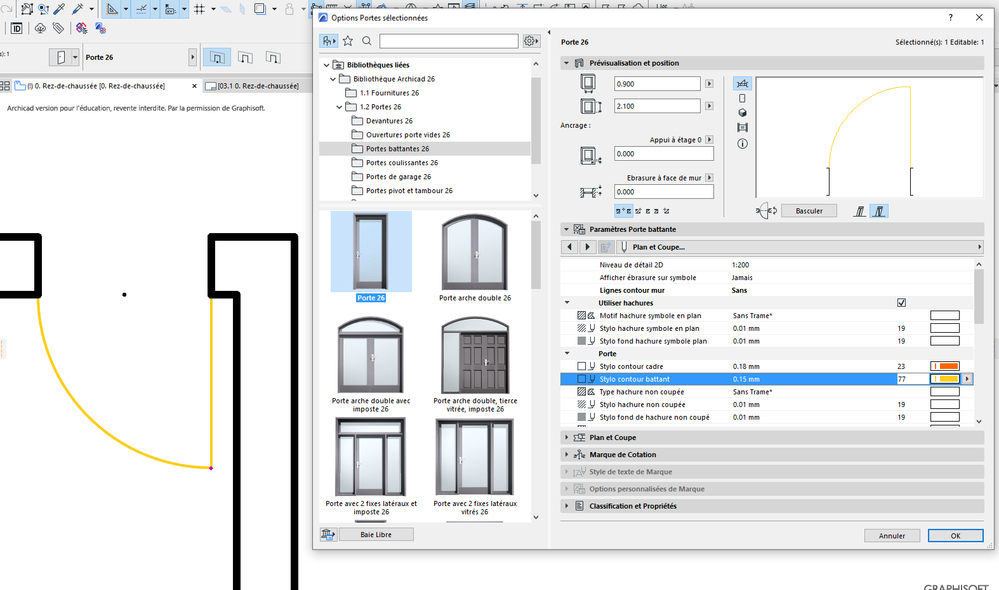Click the tag classification icon in toolbar
This screenshot has width=999, height=590.
point(58,28)
